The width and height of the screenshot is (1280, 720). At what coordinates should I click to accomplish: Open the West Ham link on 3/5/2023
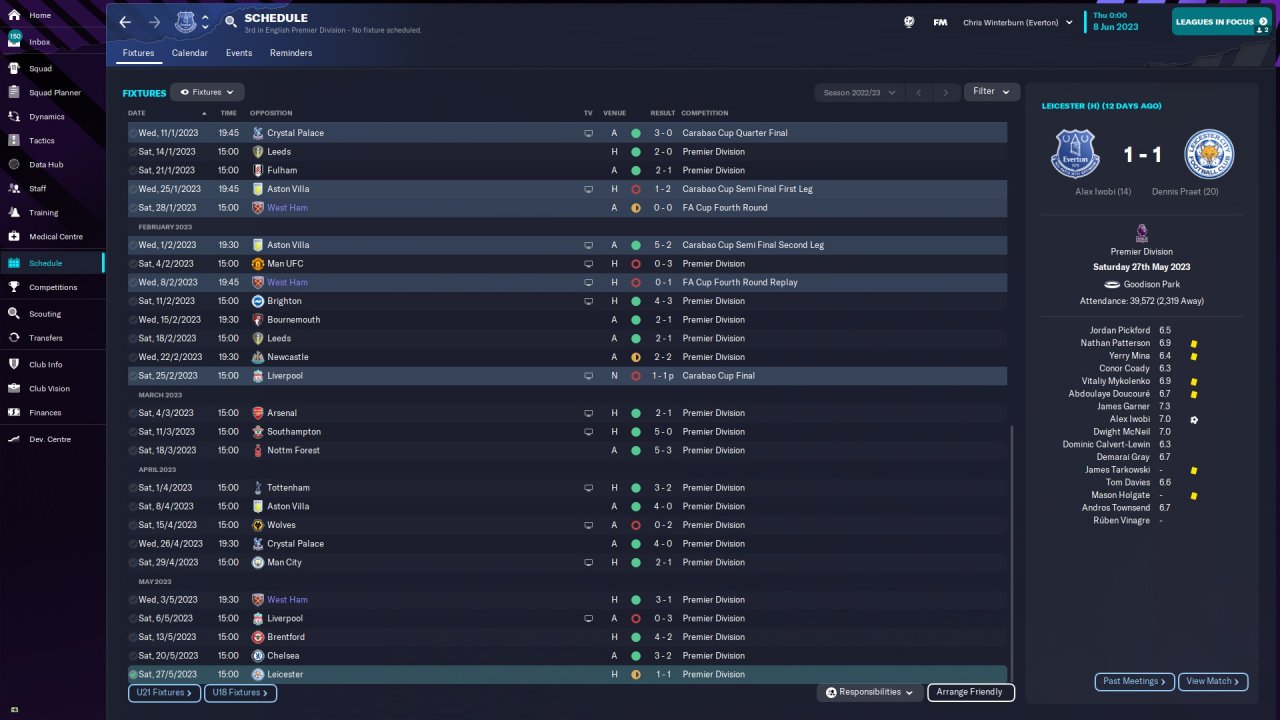click(287, 600)
